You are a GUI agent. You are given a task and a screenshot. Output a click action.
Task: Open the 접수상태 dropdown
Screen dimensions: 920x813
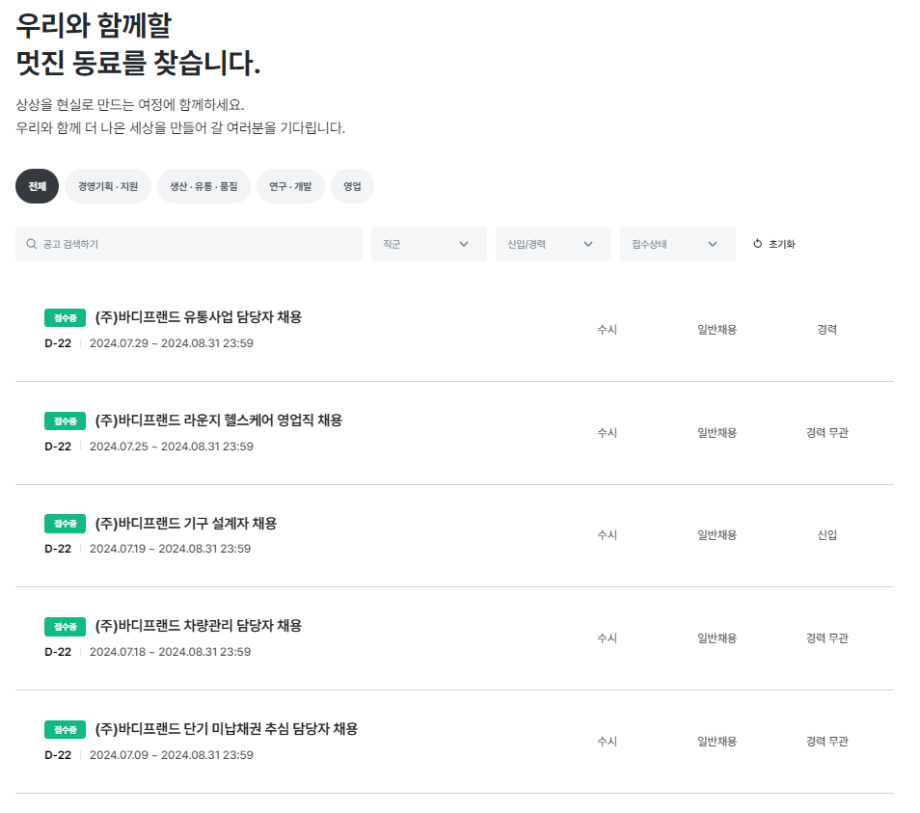coord(677,243)
